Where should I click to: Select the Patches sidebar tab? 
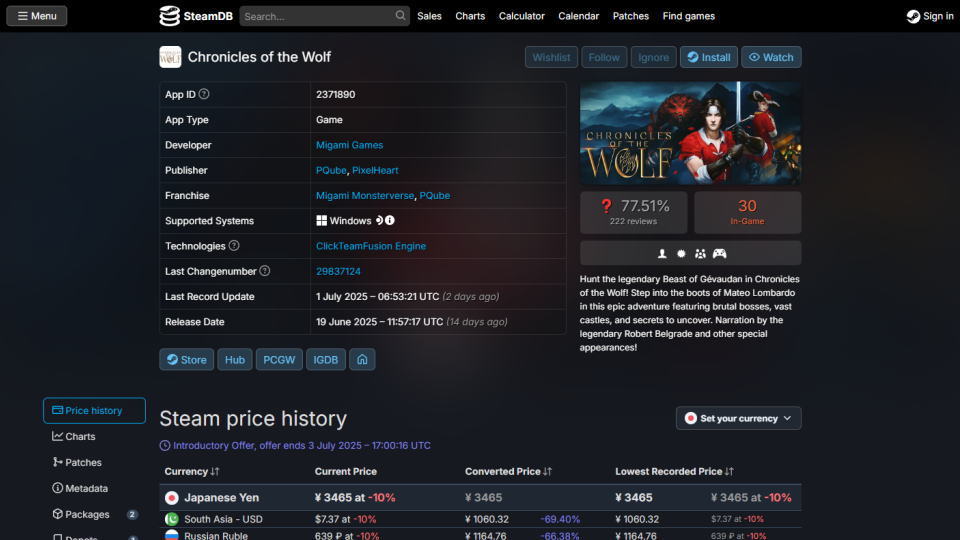tap(94, 462)
